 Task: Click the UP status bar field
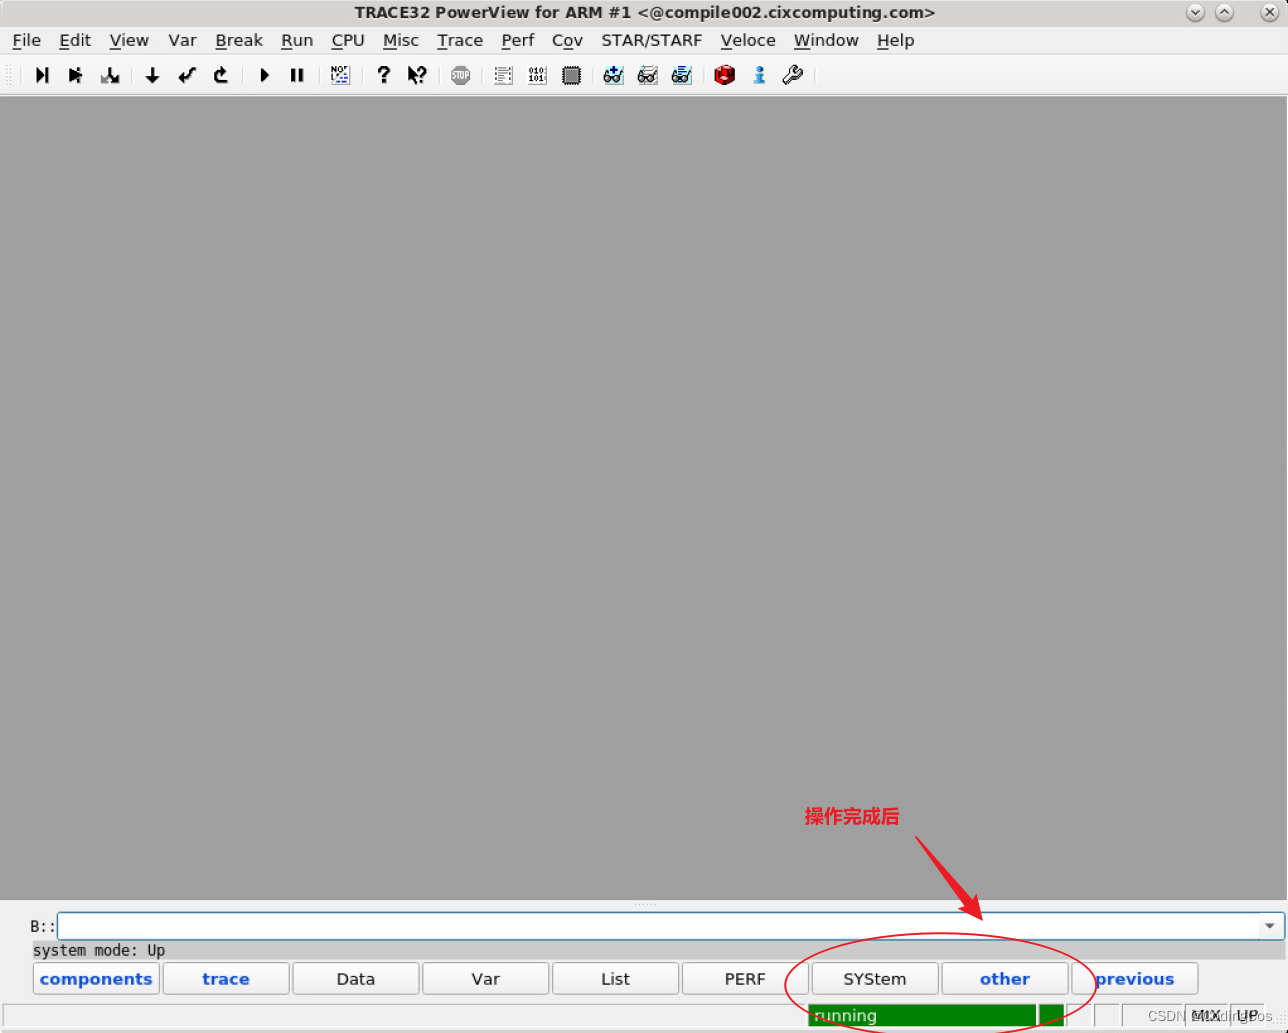tap(1248, 1015)
